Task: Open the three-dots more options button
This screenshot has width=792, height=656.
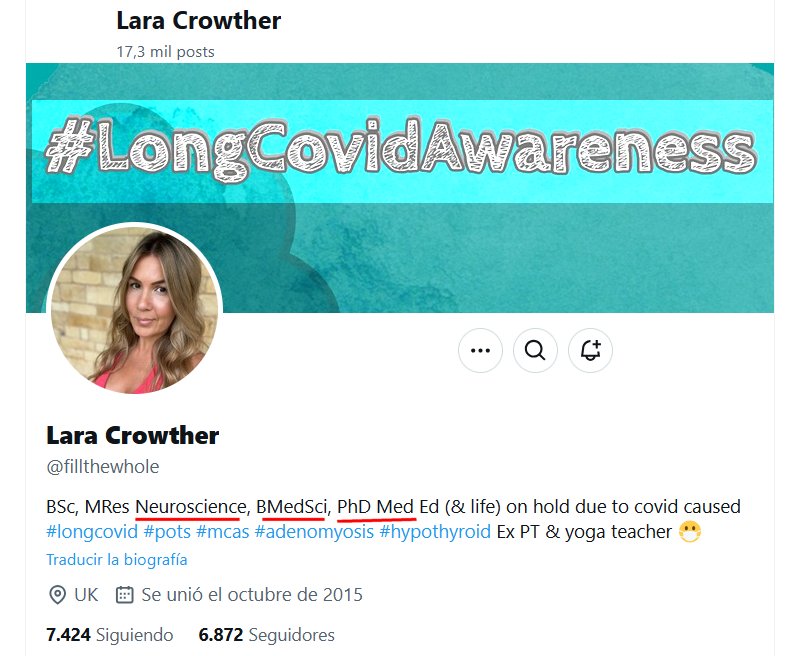Action: pos(480,350)
